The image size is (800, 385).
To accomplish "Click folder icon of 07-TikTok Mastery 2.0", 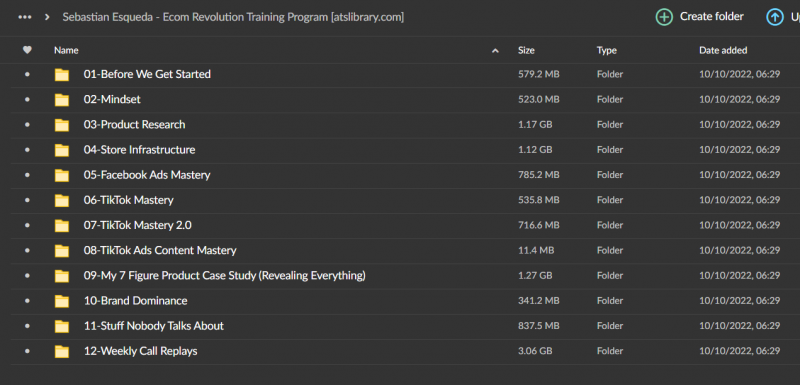I will pyautogui.click(x=62, y=225).
